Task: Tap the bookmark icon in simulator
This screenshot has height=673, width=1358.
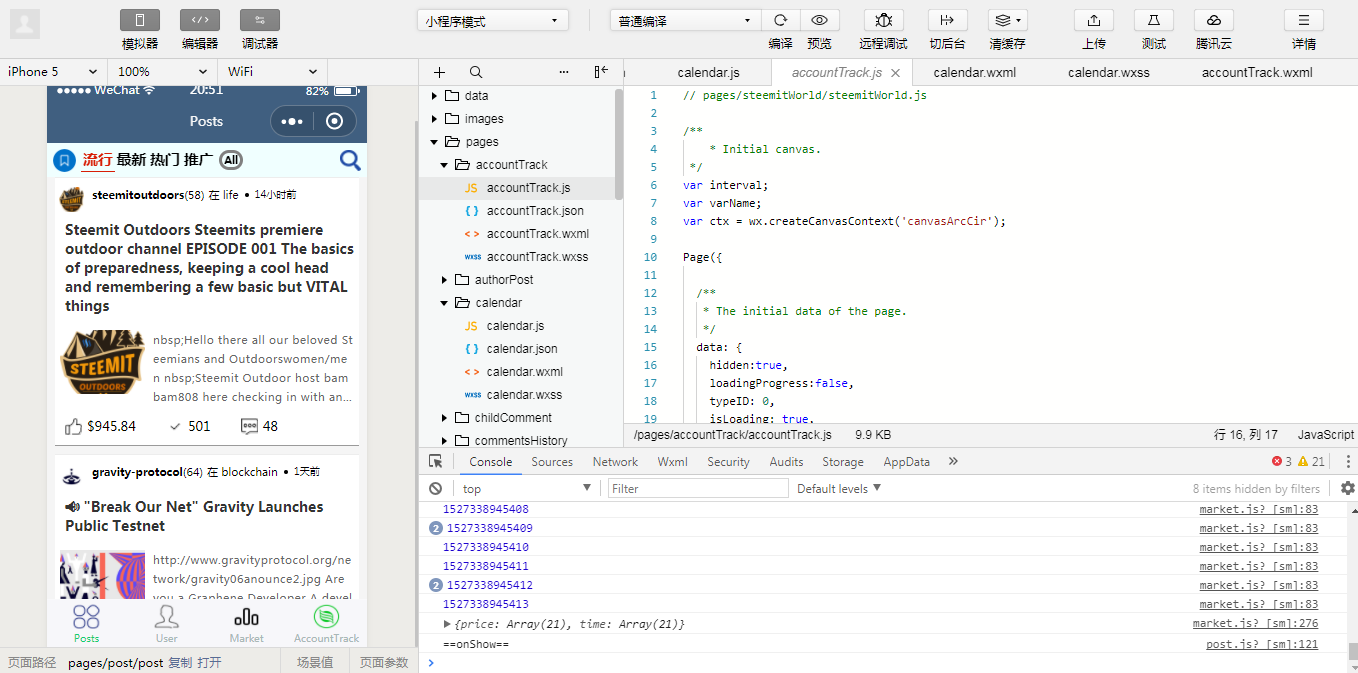Action: [64, 160]
